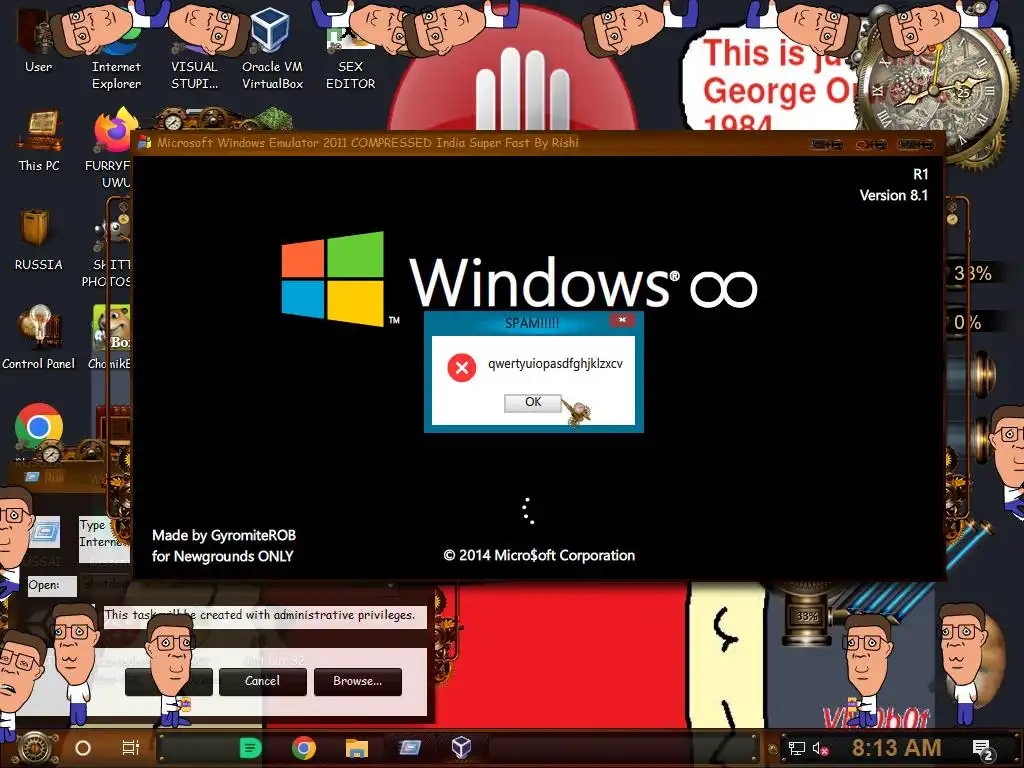Click the emulator window title bar text

click(x=368, y=143)
